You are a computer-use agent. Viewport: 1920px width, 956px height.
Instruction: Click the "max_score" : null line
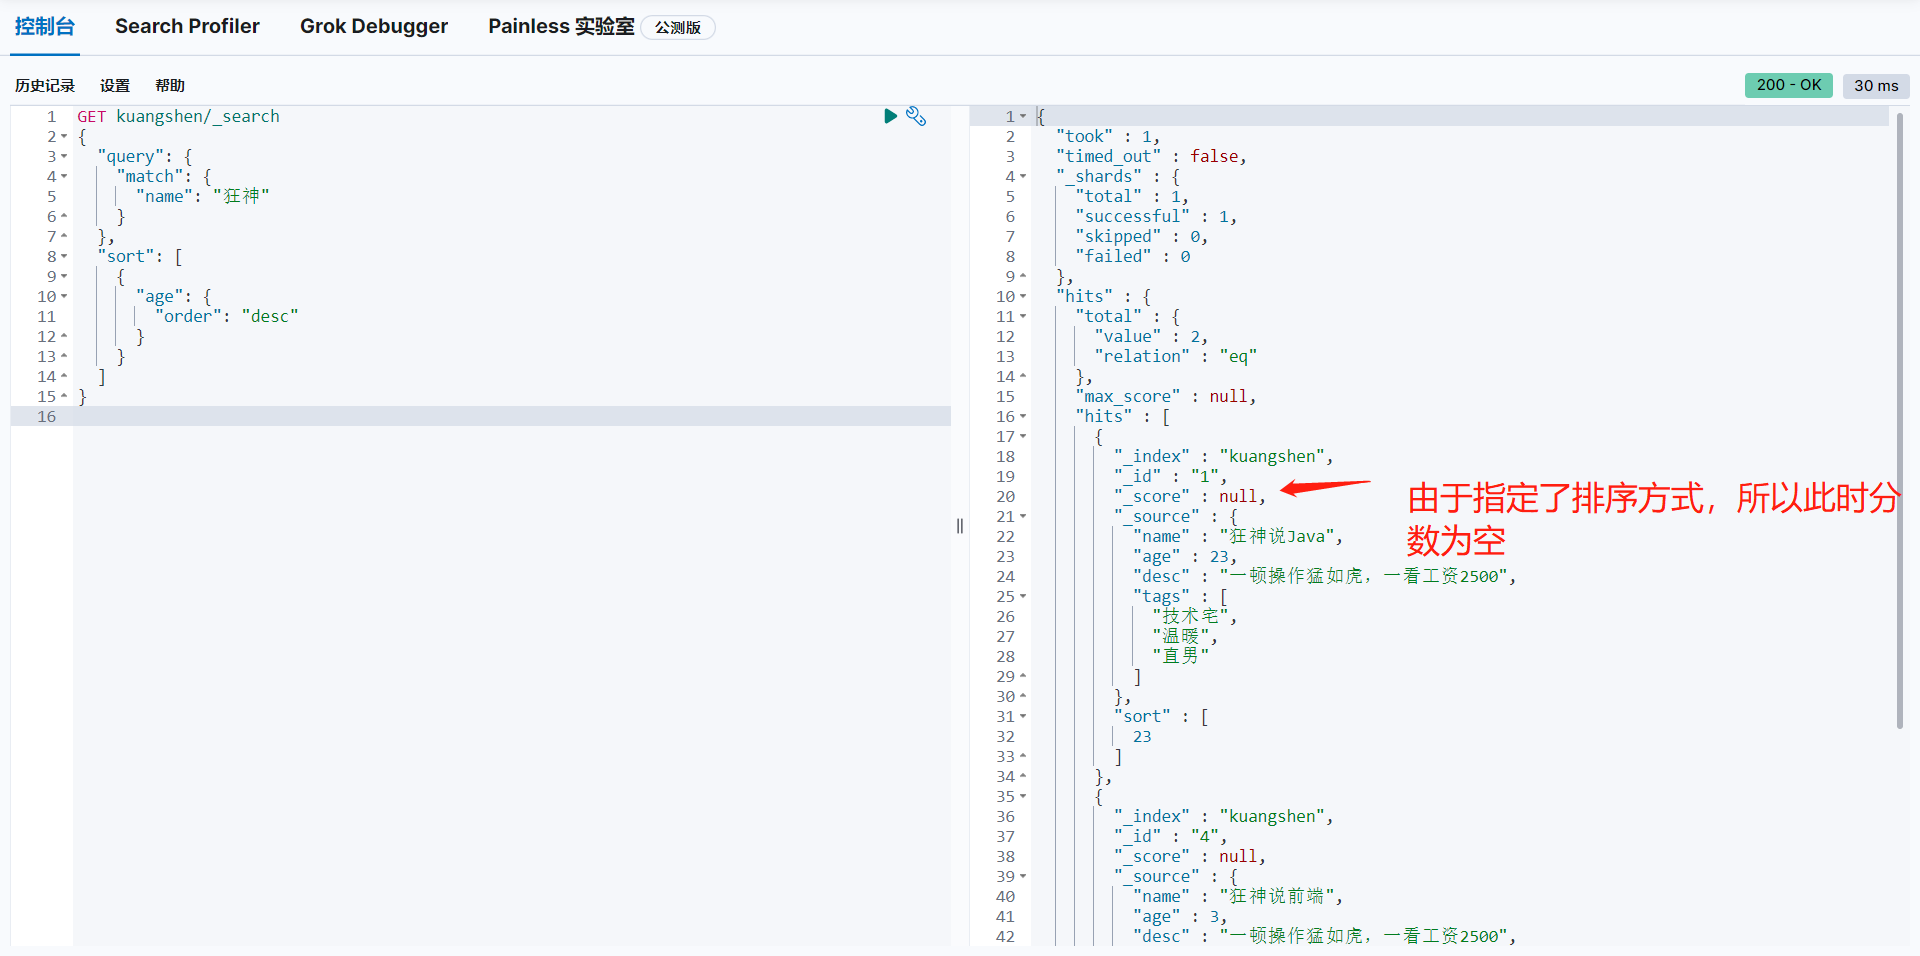coord(1165,396)
